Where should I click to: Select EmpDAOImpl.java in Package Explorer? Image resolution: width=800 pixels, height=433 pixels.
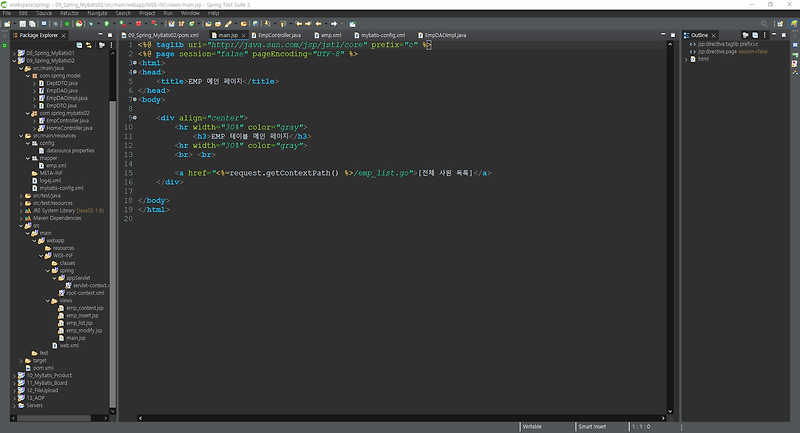point(67,98)
